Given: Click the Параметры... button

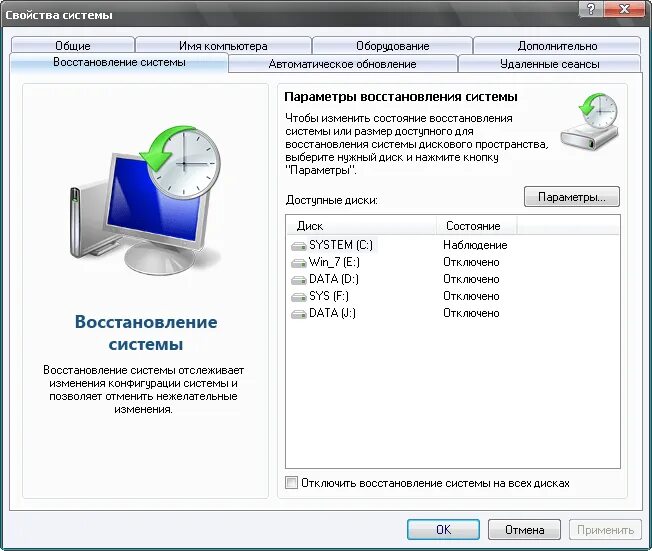Looking at the screenshot, I should 572,197.
